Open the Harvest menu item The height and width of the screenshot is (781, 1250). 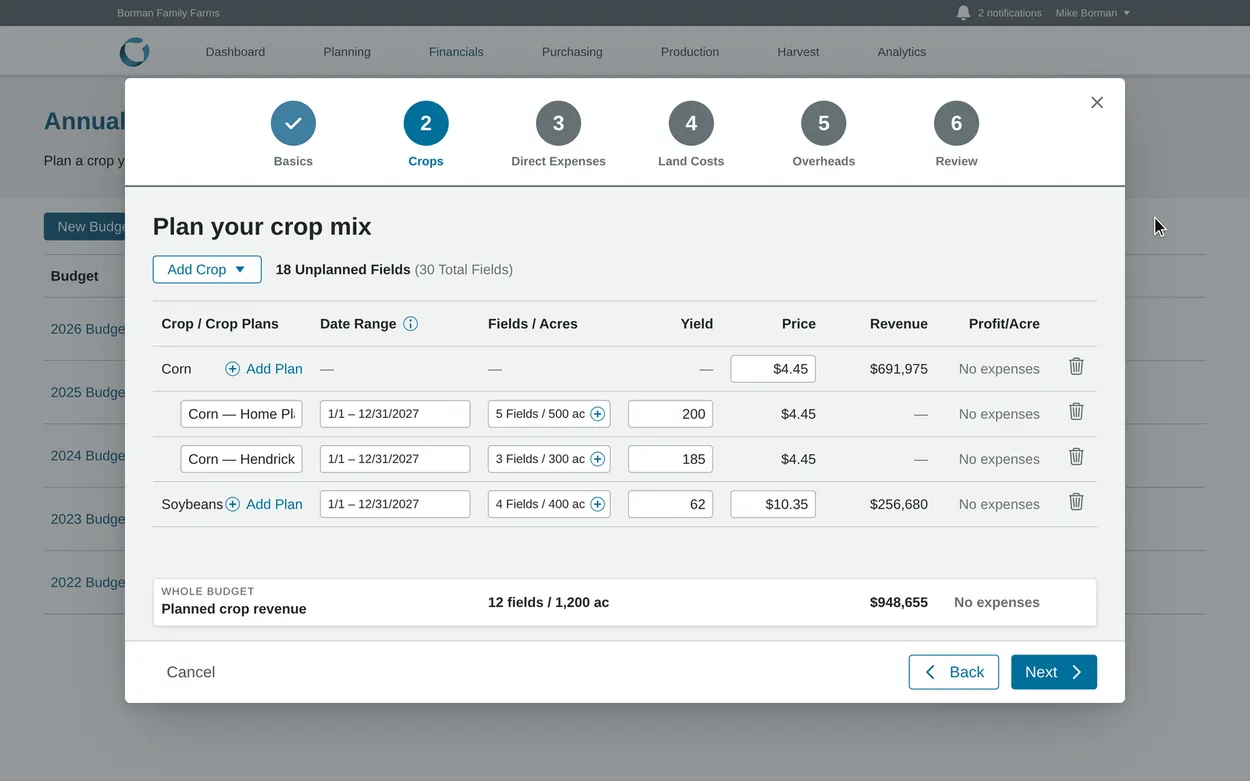798,52
